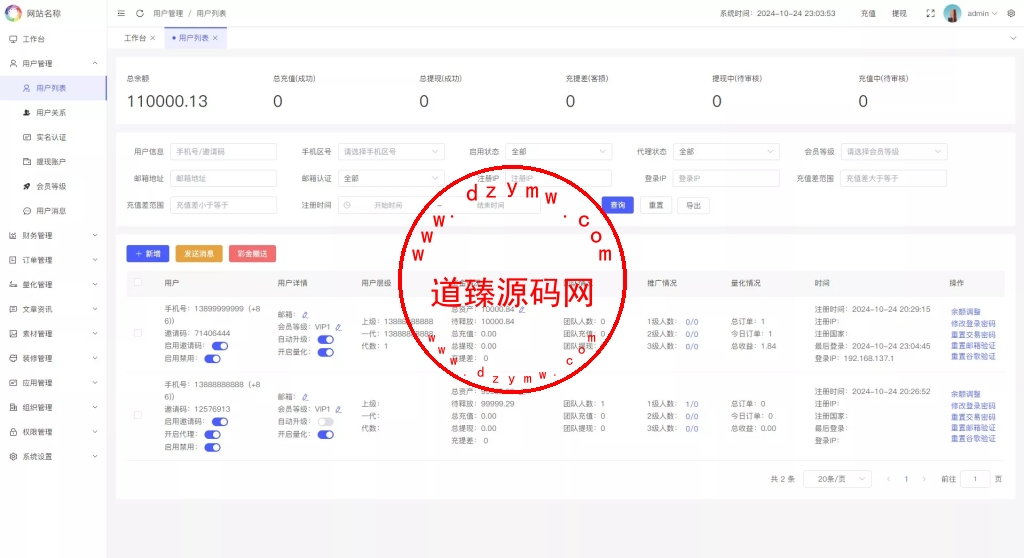Open 工作台 in the sidebar
Screen dimensions: 1024x558
(54, 39)
